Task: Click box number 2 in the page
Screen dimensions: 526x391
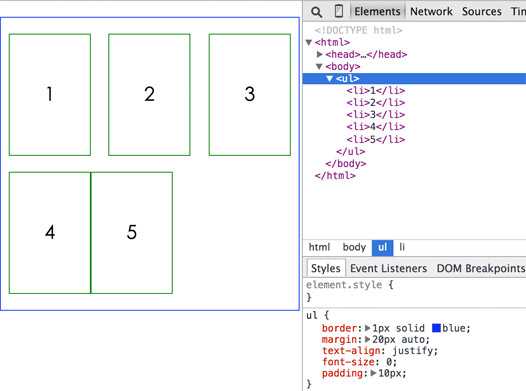Action: pyautogui.click(x=149, y=95)
